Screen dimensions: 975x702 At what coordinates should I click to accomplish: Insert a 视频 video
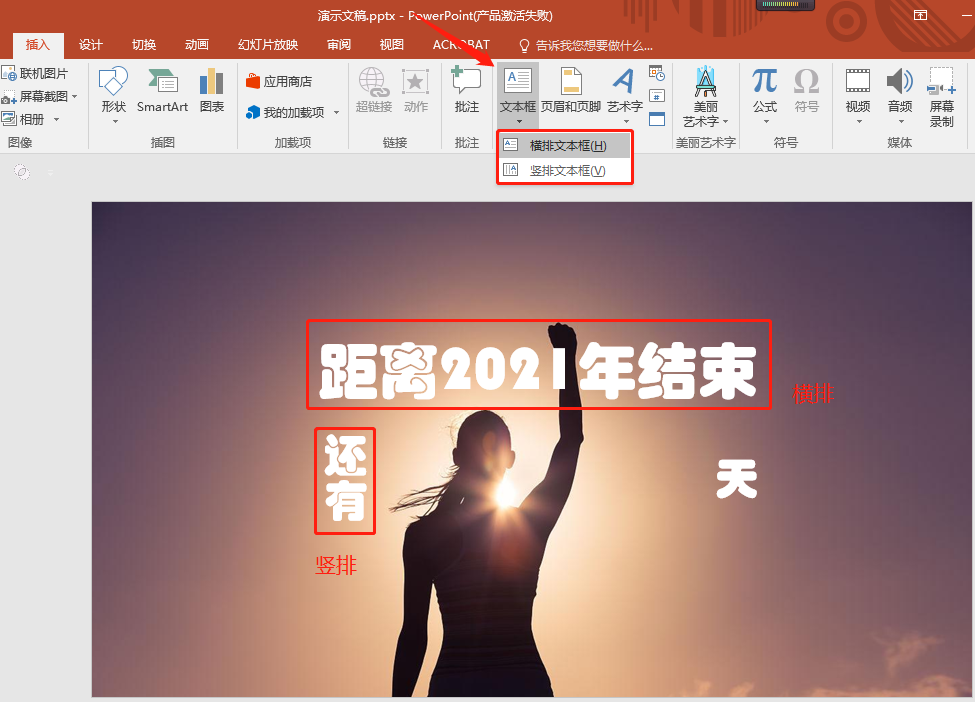(x=857, y=91)
